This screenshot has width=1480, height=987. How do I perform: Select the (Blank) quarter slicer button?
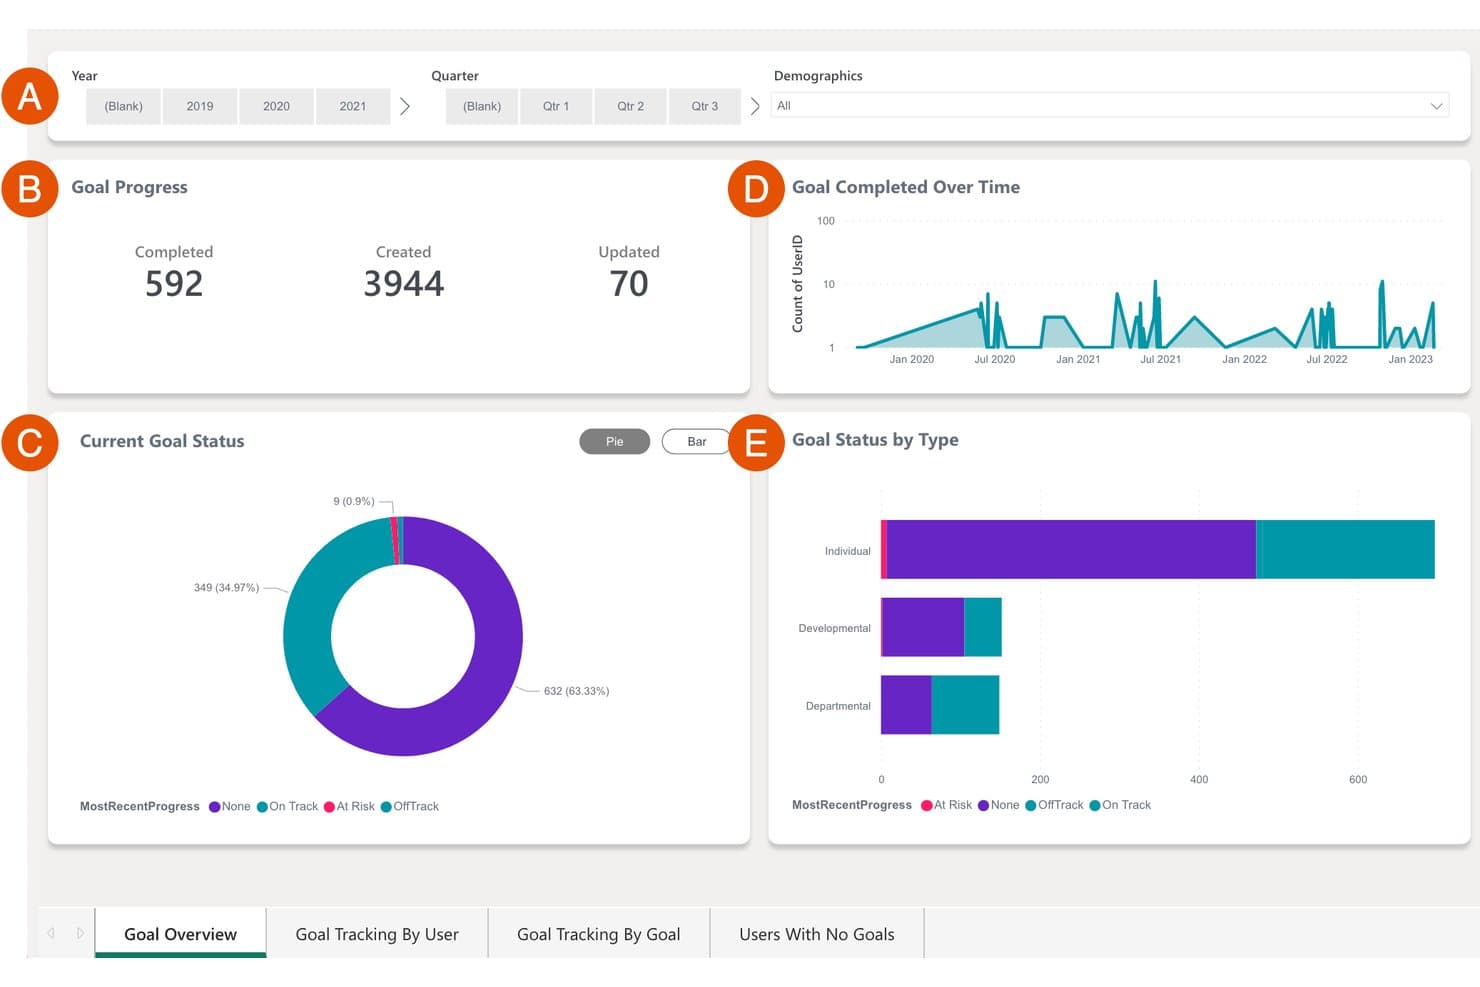pos(482,106)
